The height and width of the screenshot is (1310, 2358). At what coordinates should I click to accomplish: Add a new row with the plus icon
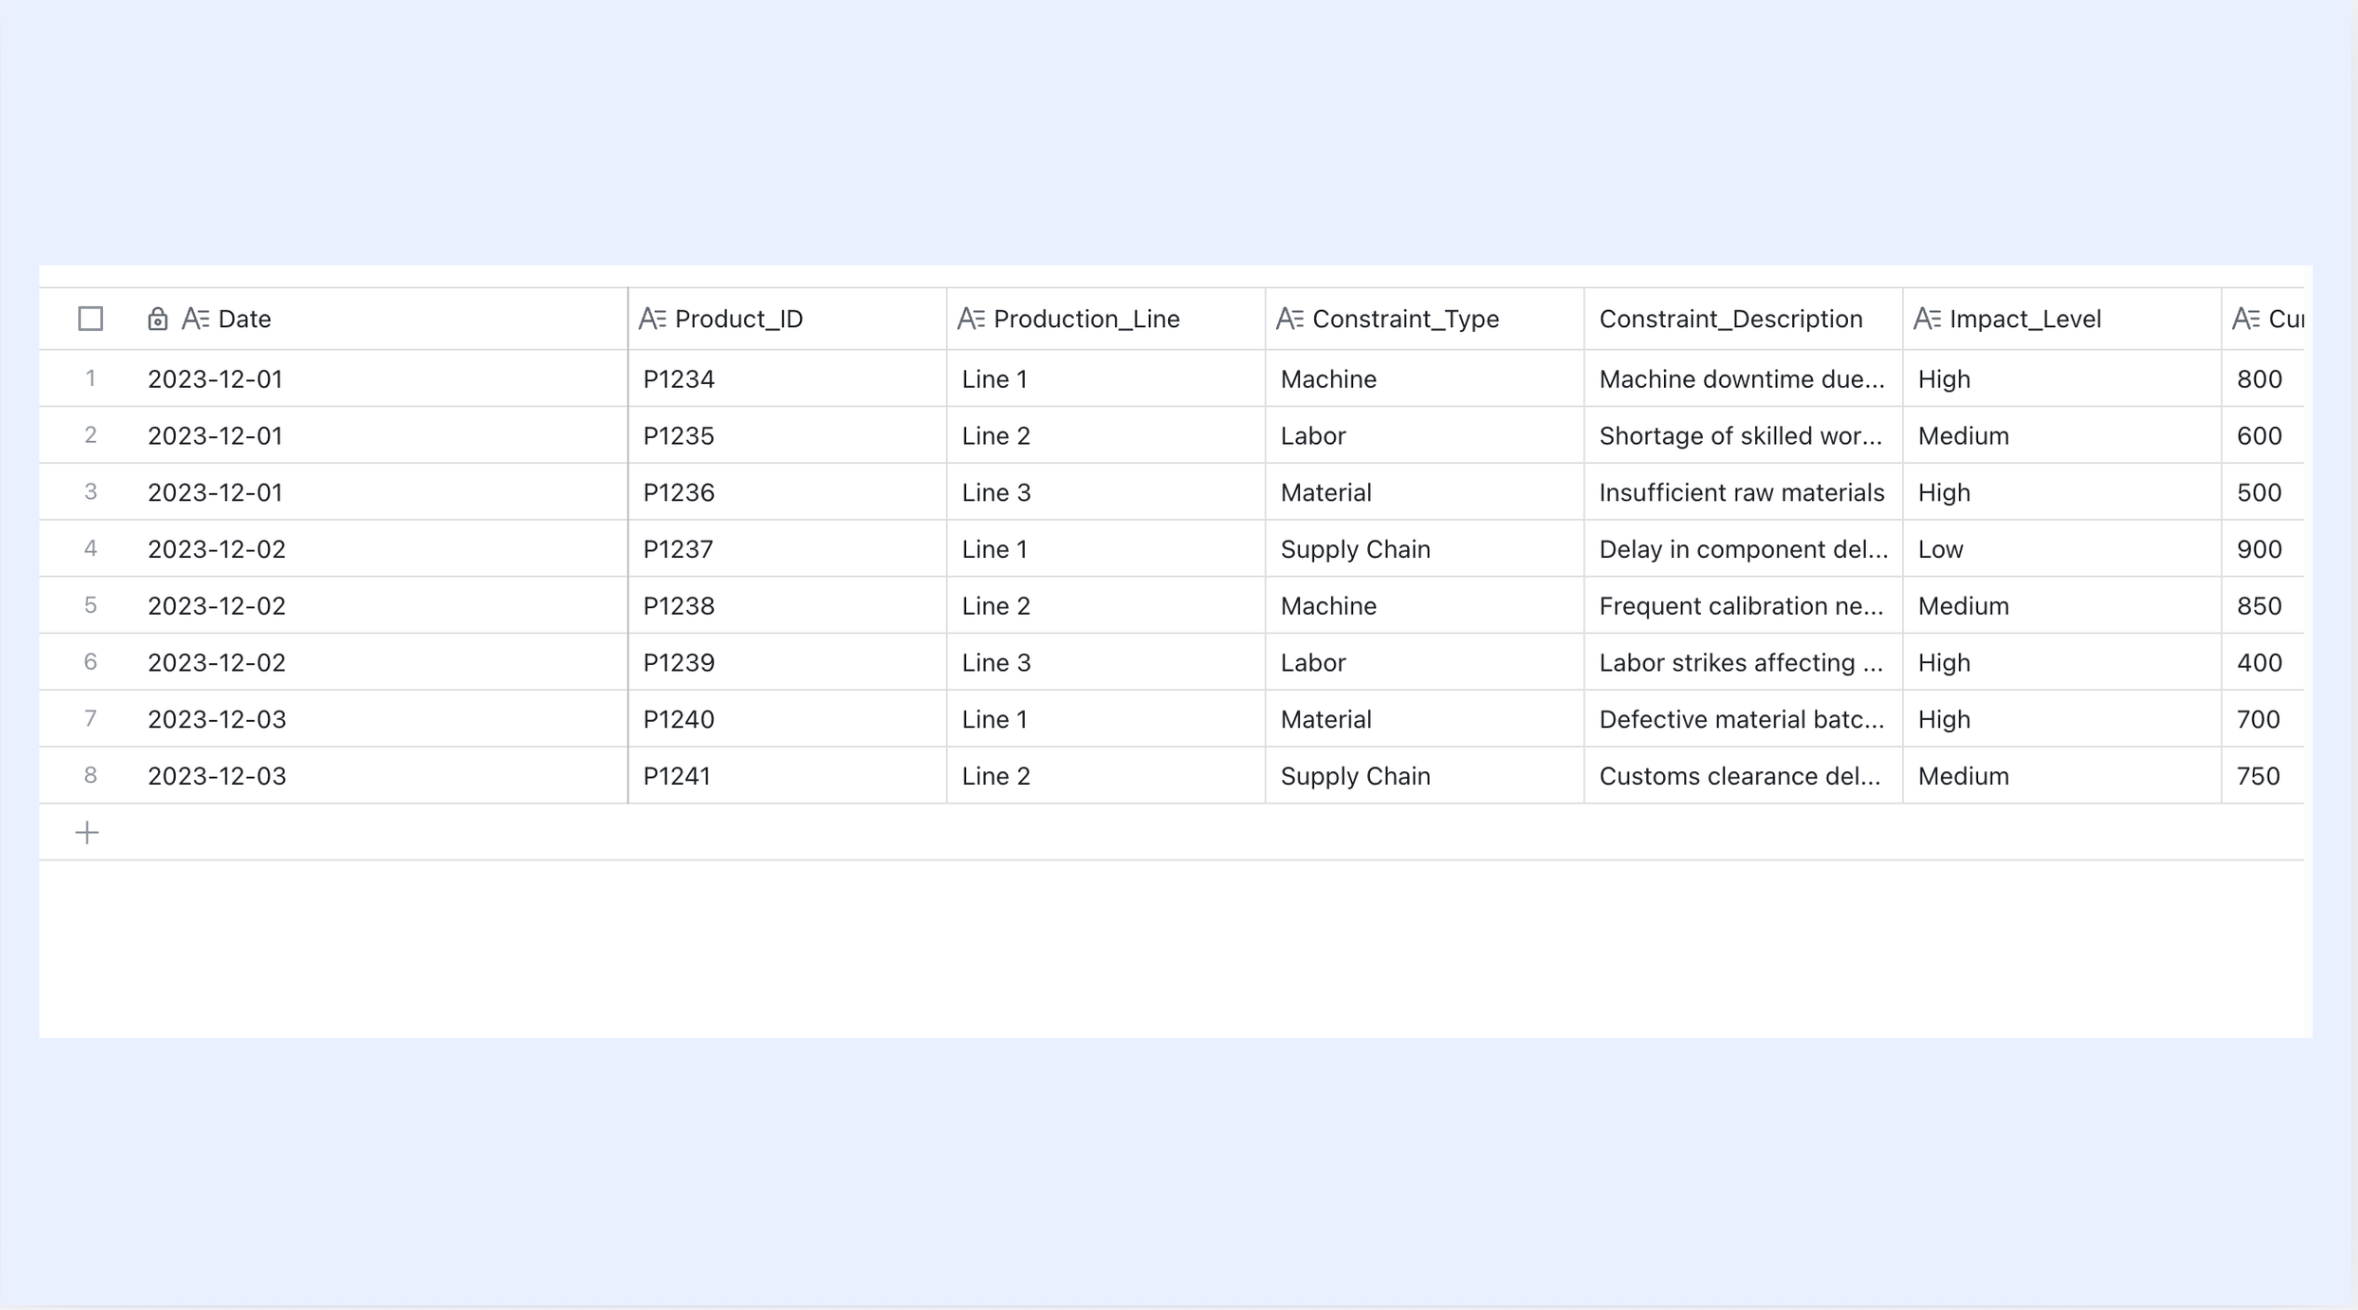[87, 833]
